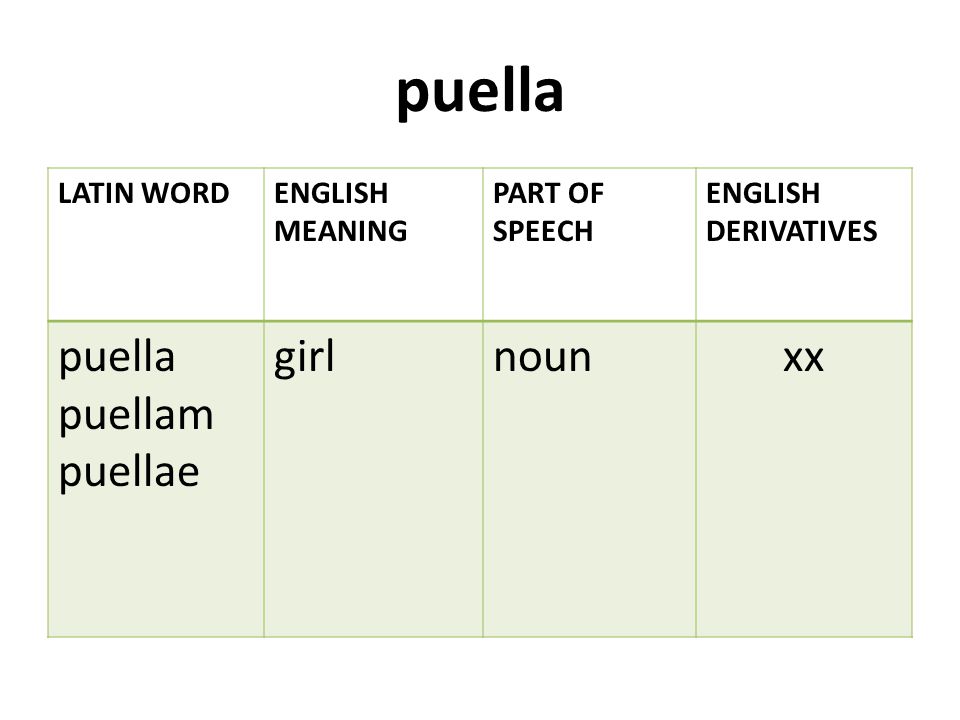Click the word "DERIVATIVES" in the header

pos(792,231)
